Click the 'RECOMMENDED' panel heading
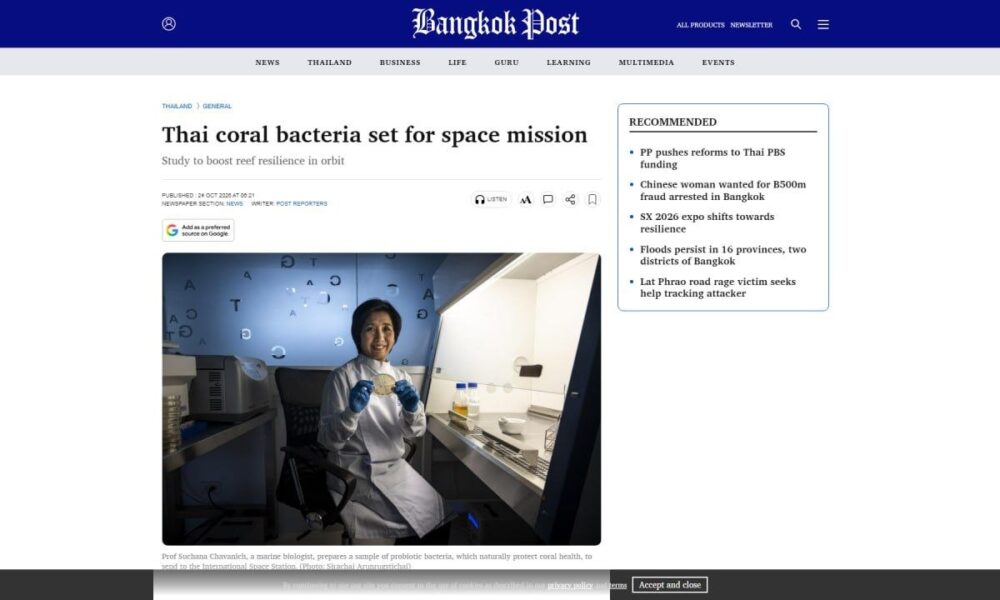Image resolution: width=1000 pixels, height=600 pixels. pos(672,122)
